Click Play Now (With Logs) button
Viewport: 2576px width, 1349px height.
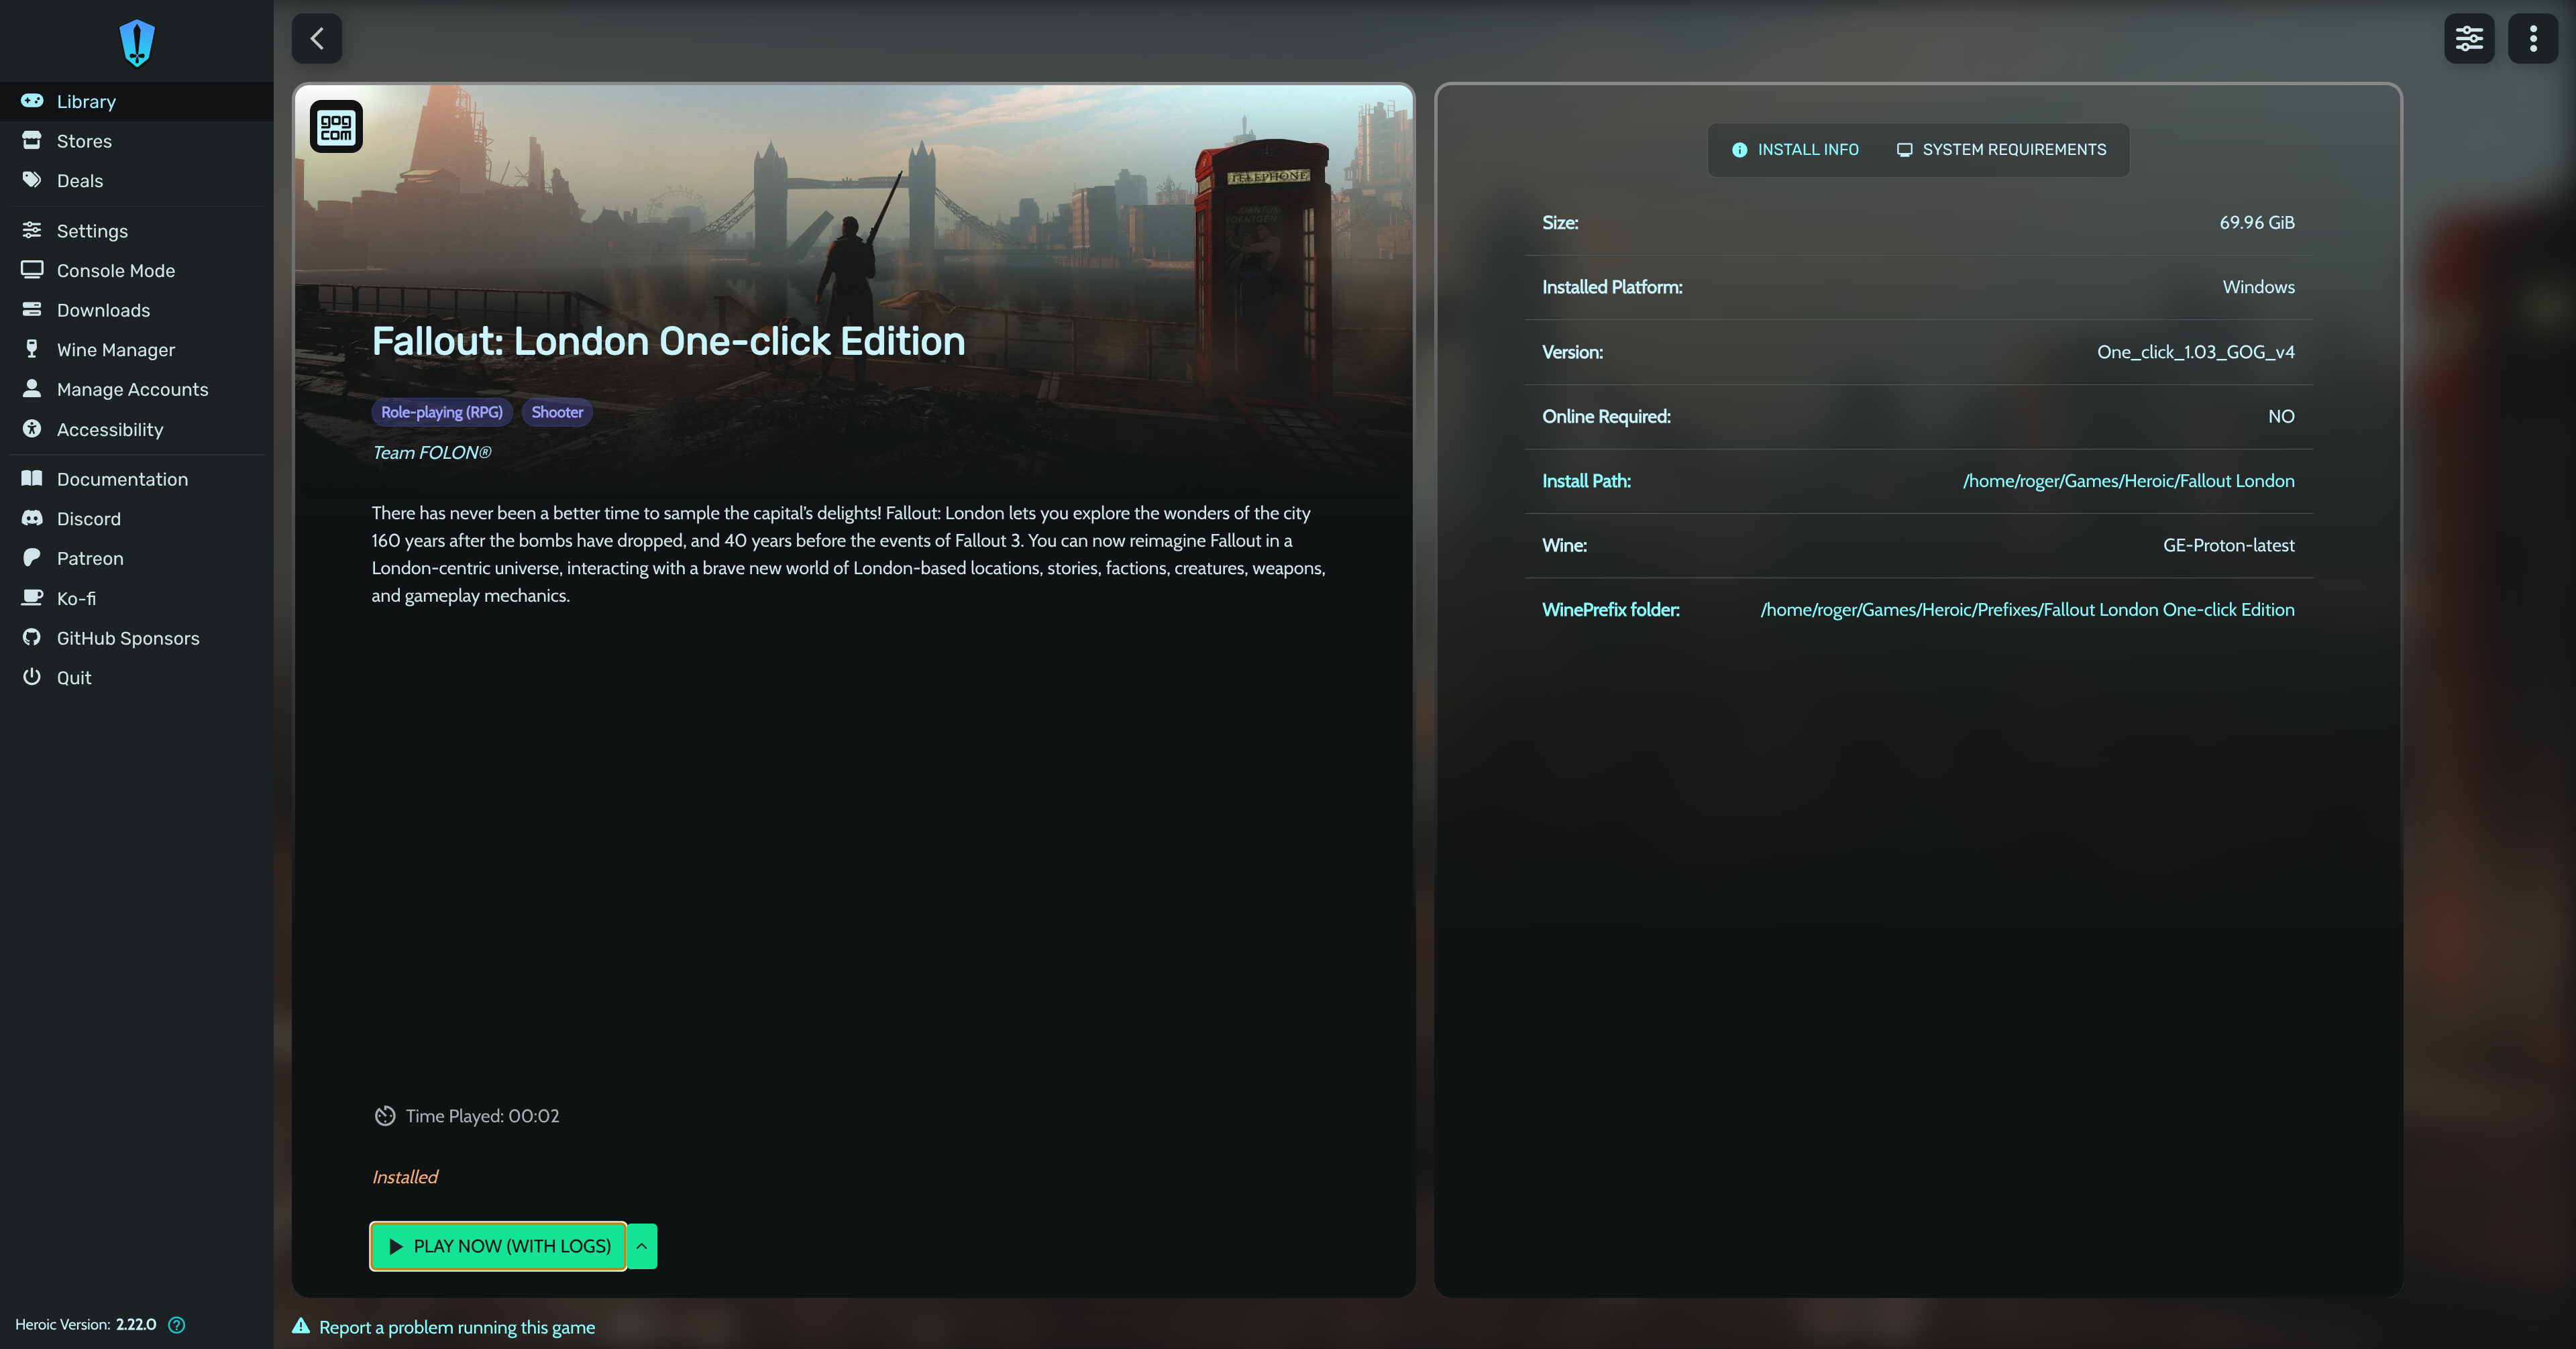point(498,1246)
